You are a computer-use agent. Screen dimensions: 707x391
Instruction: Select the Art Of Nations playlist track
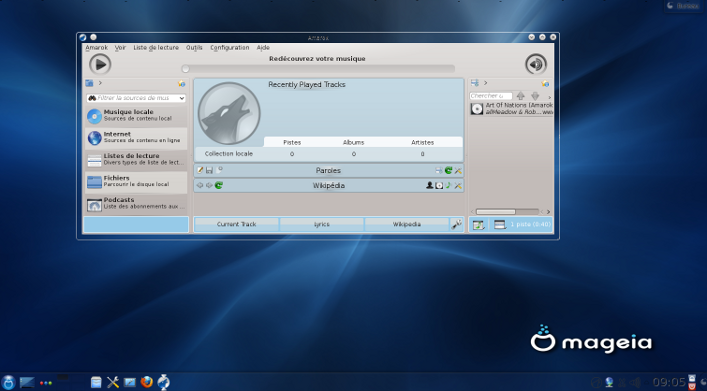click(x=511, y=108)
